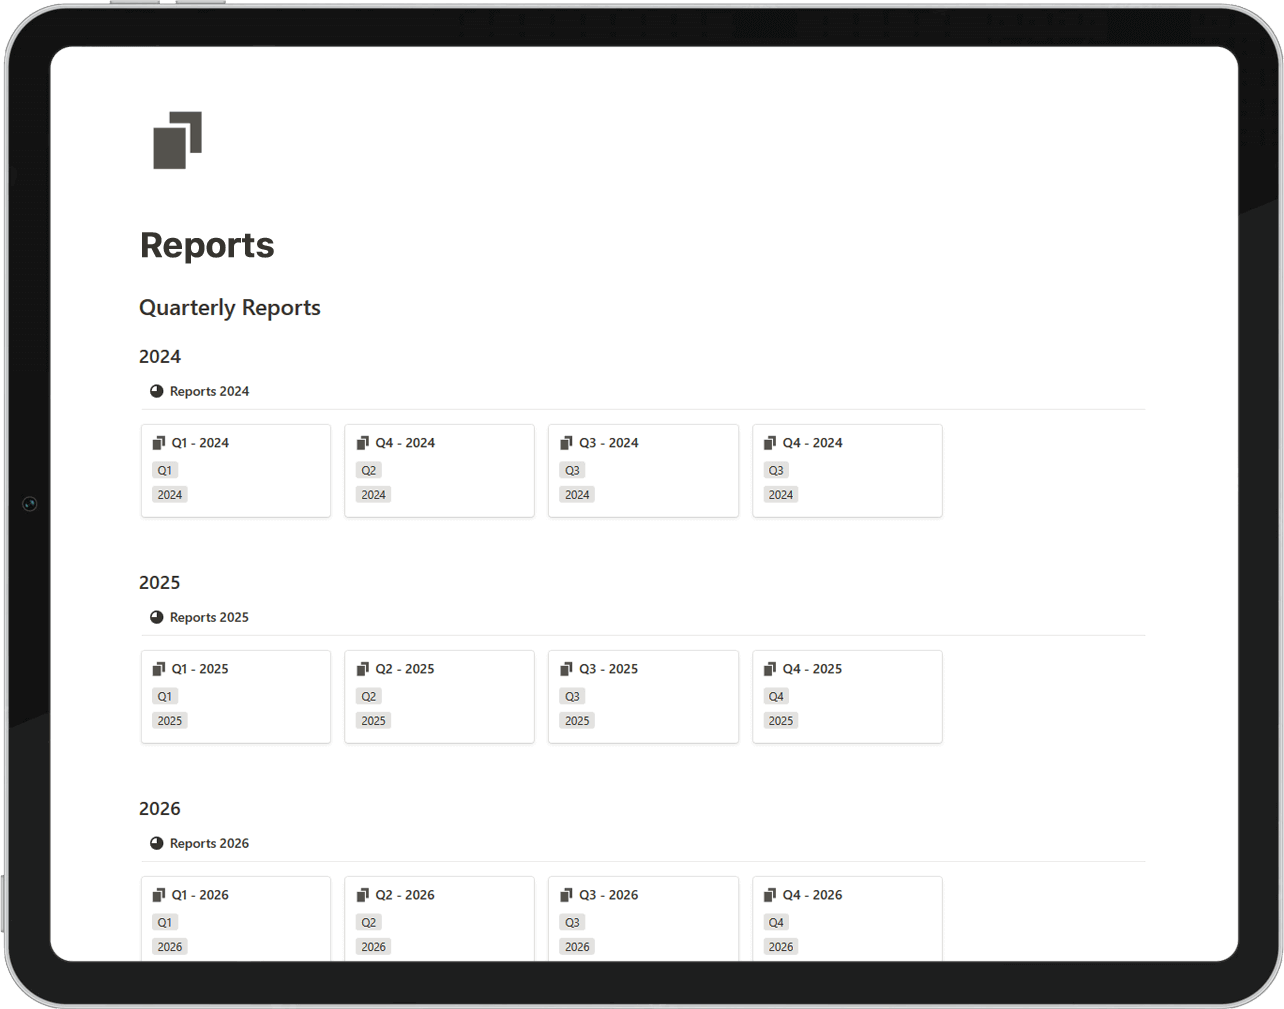
Task: Open the Q3 - 2026 report title
Action: pyautogui.click(x=608, y=895)
